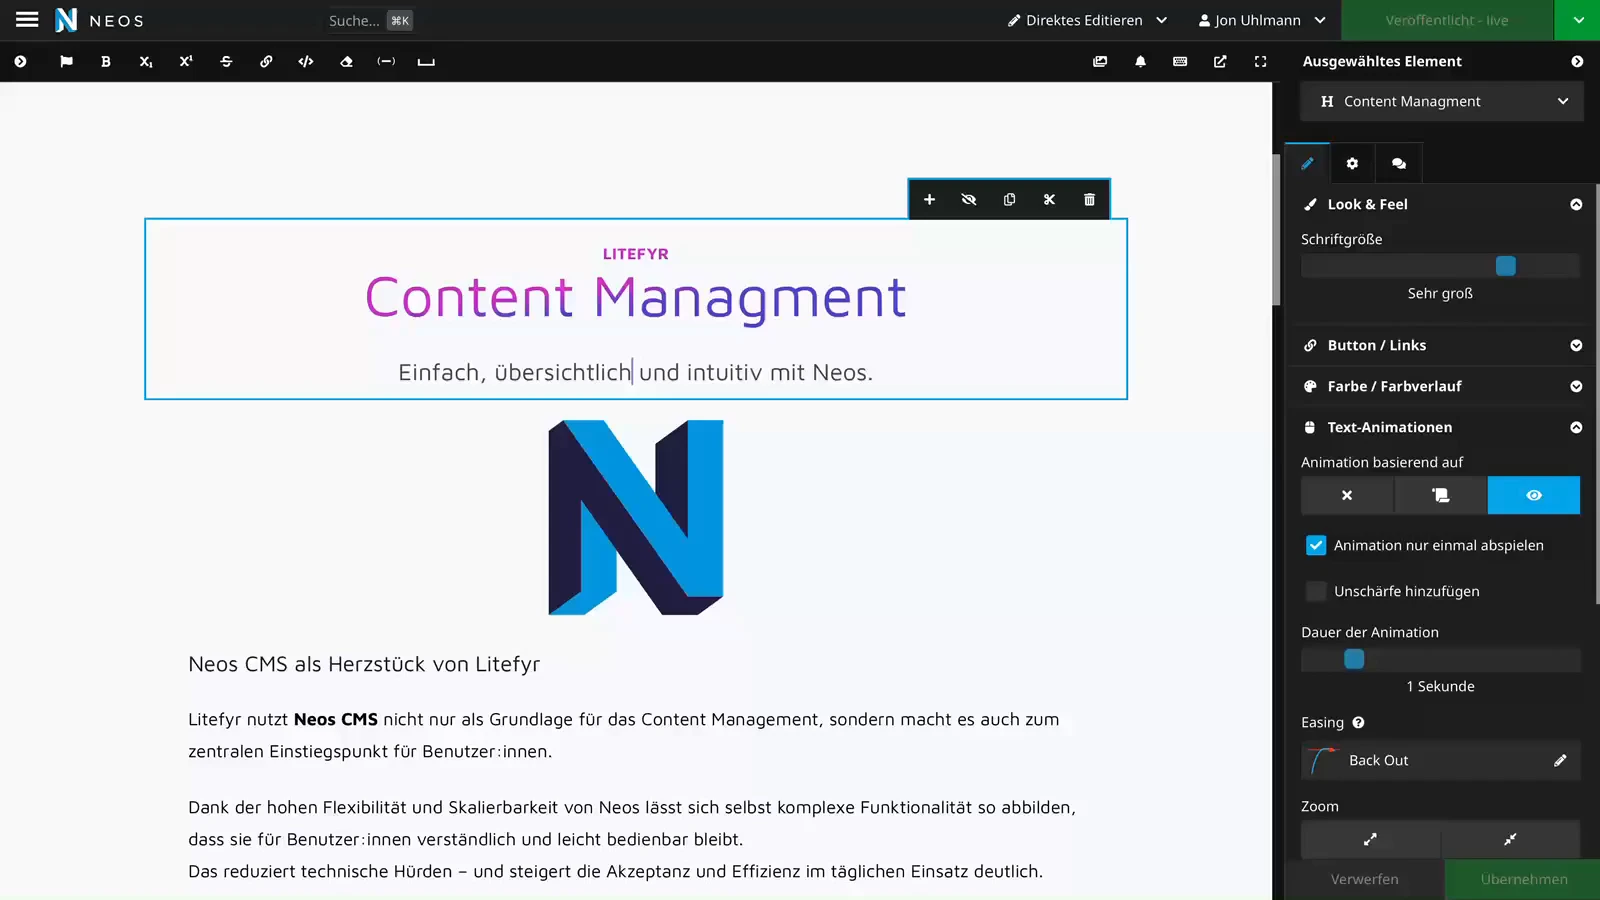Click the remove formatting eraser icon
The width and height of the screenshot is (1600, 900).
(x=346, y=62)
